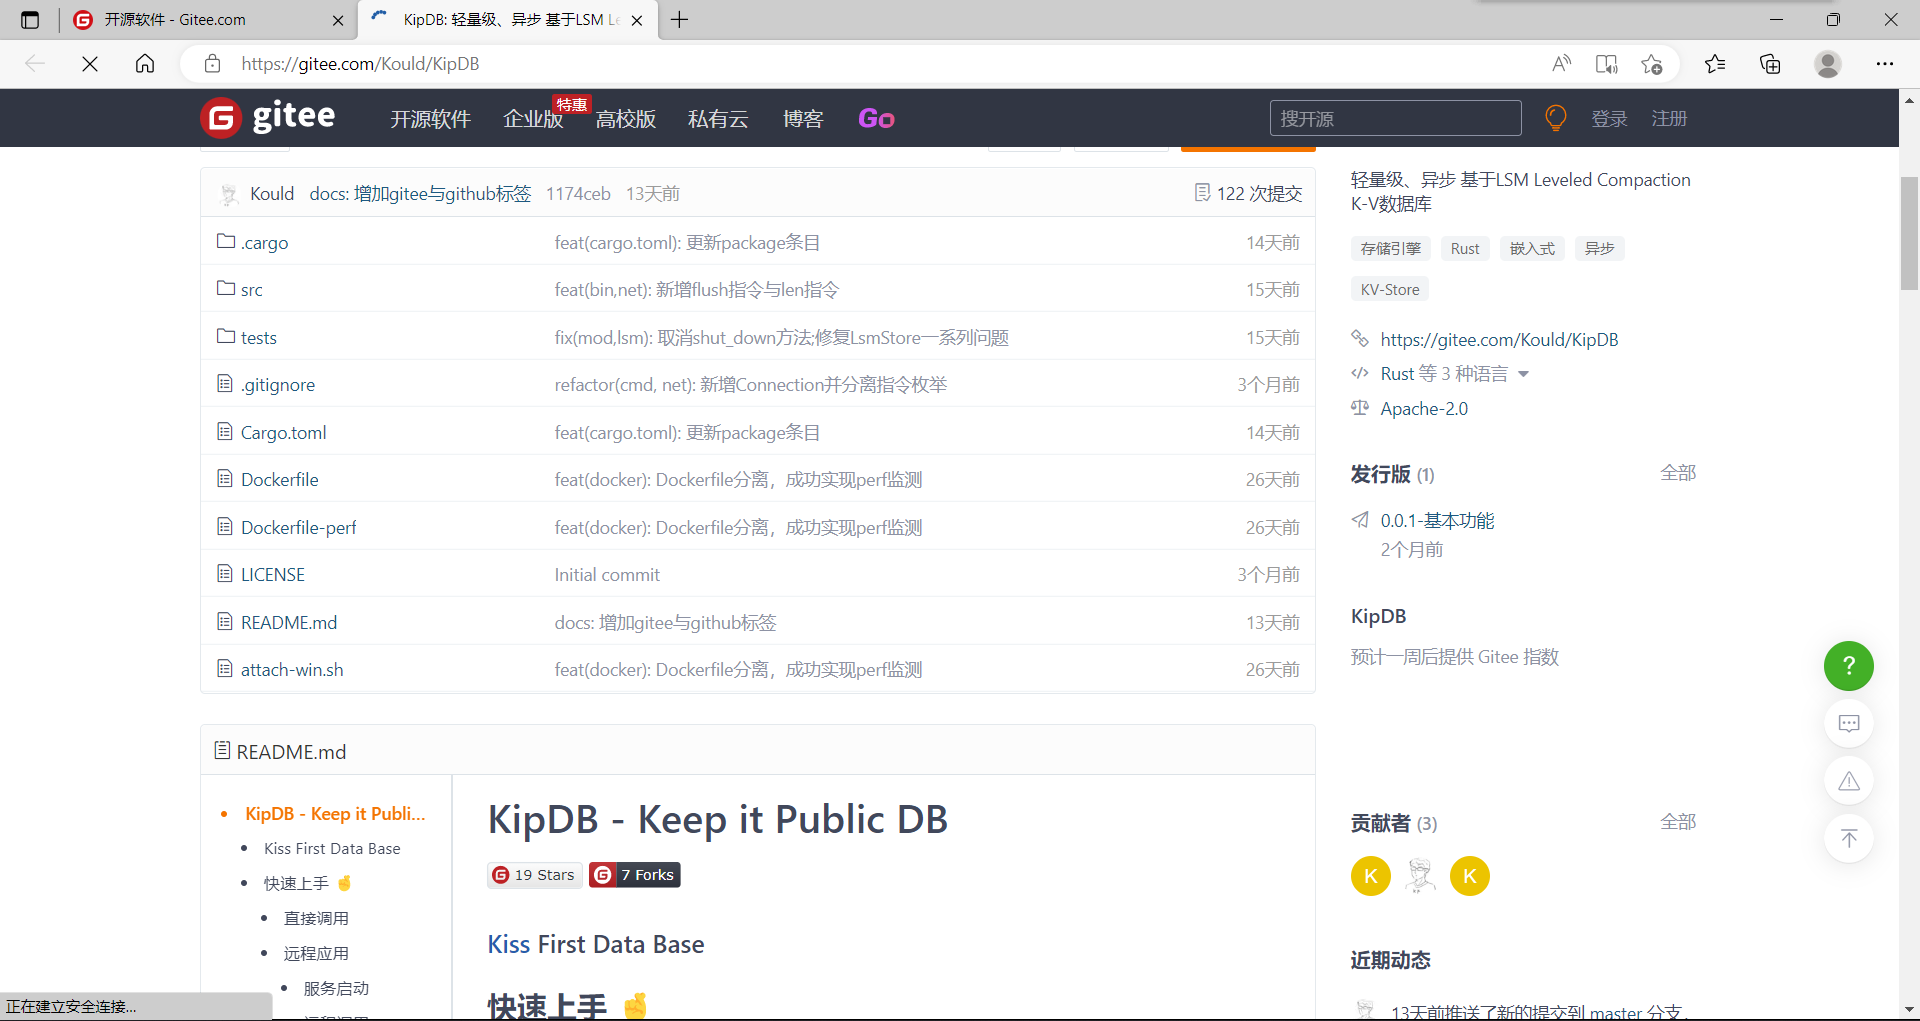Click 注册 to sign up
The height and width of the screenshot is (1021, 1920).
coord(1669,119)
